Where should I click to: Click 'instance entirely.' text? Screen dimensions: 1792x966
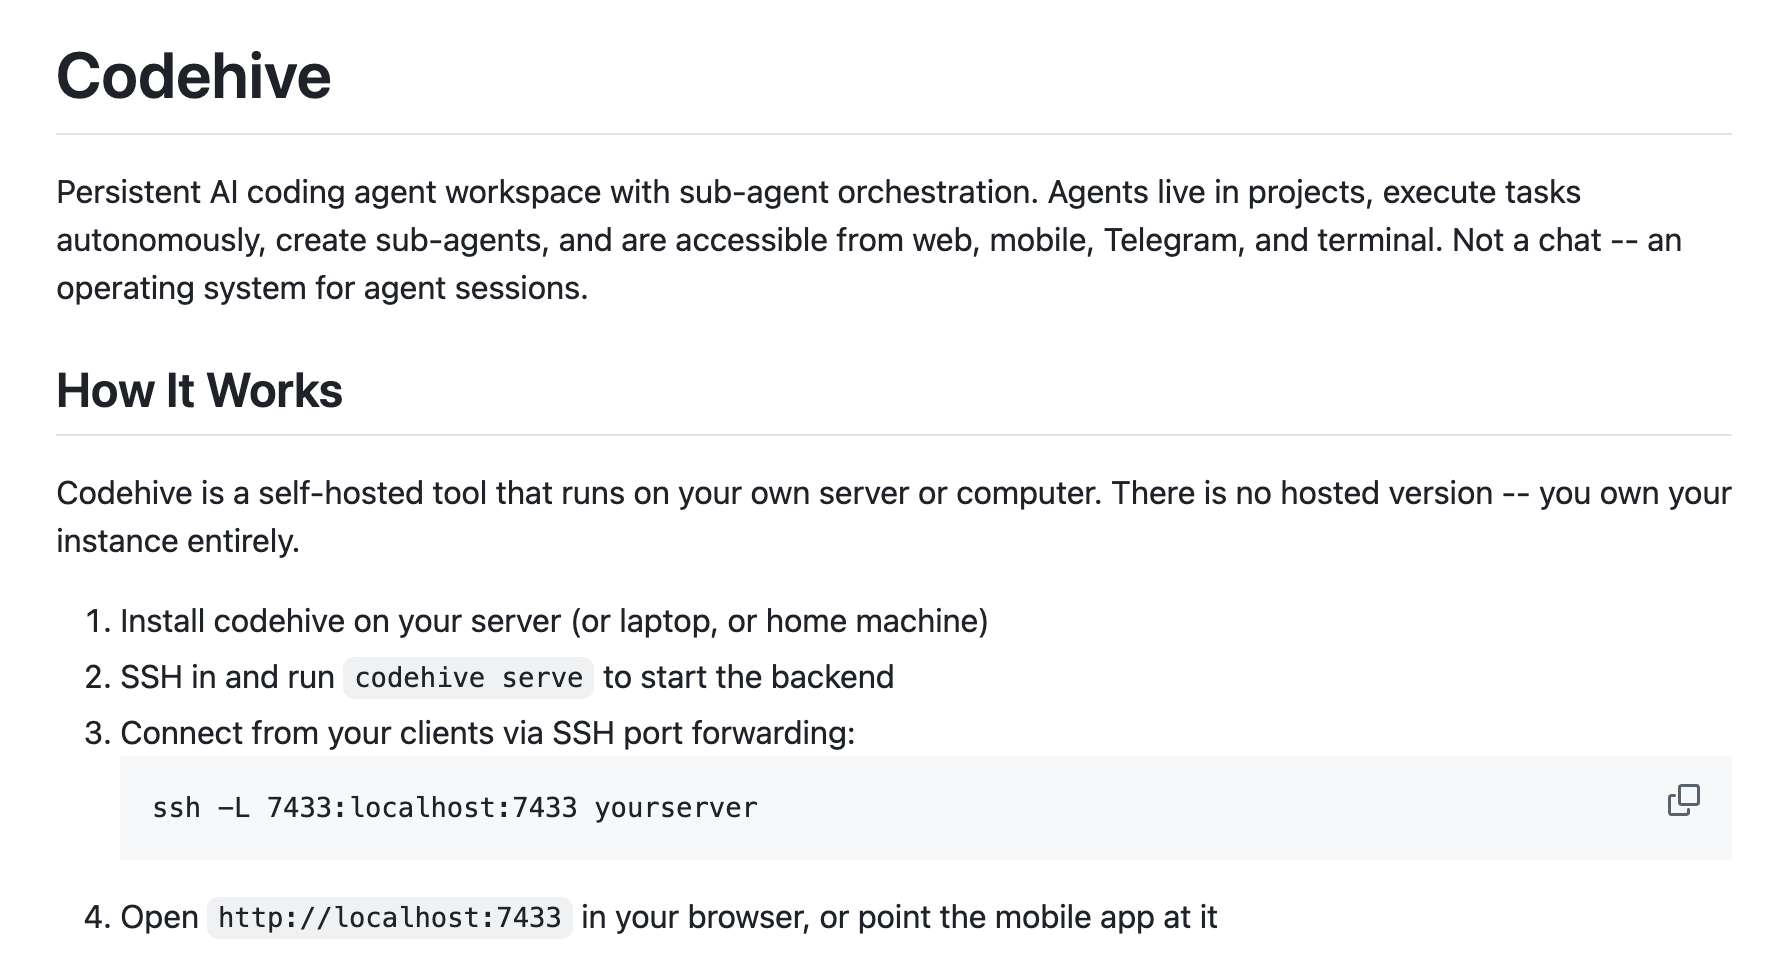[178, 542]
